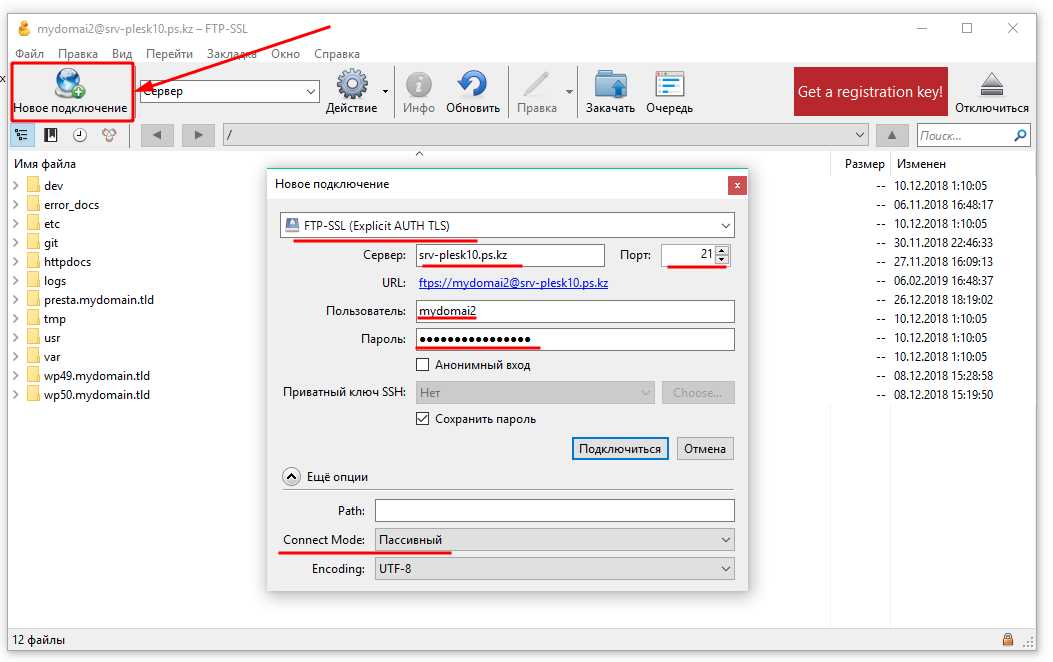Image resolution: width=1053 pixels, height=662 pixels.
Task: Open the ftps://mydomai2@srv-plesk10.ps.kz URL link
Action: click(513, 283)
